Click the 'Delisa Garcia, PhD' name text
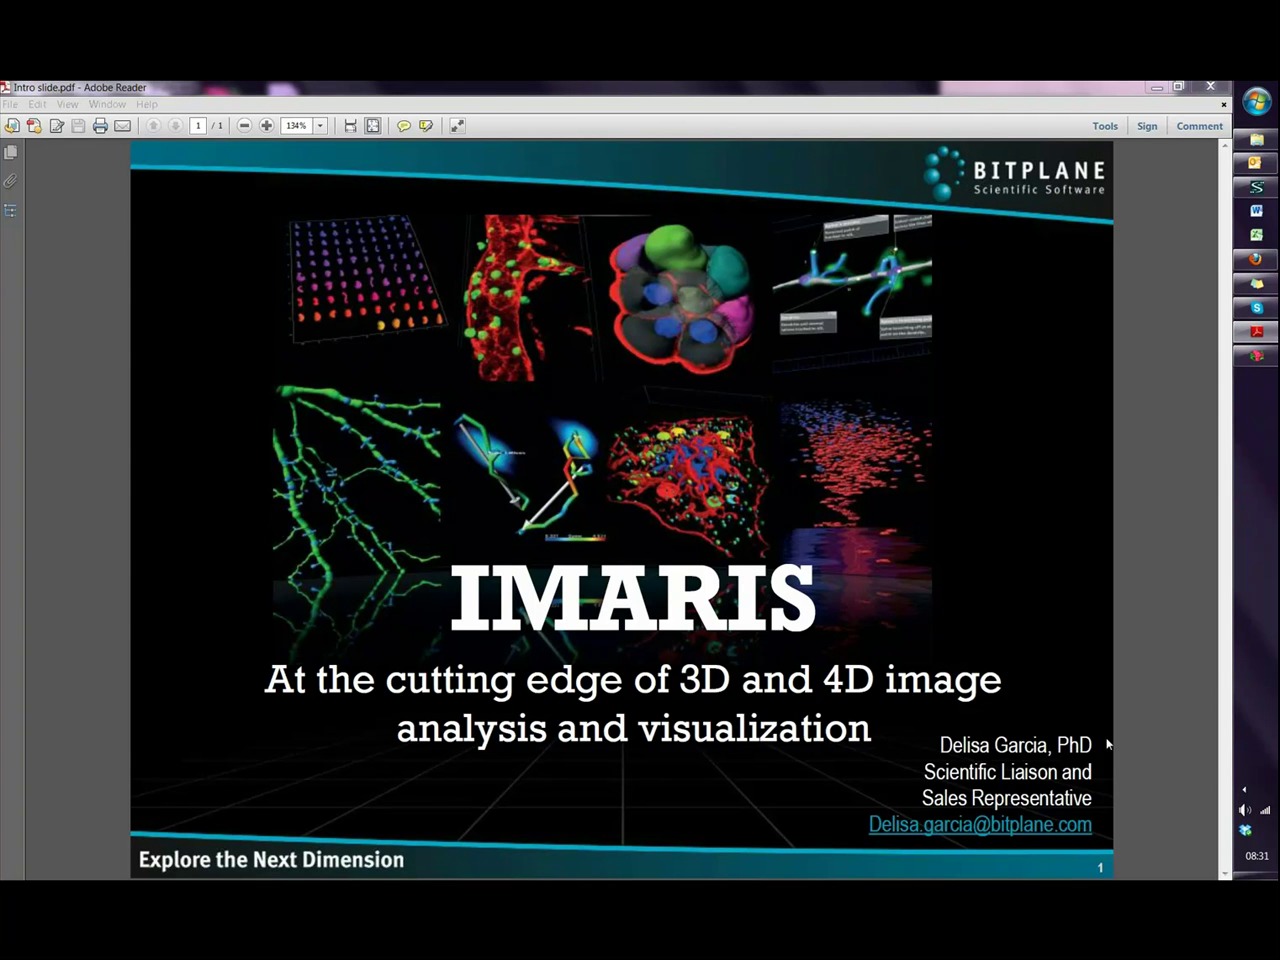Image resolution: width=1280 pixels, height=960 pixels. [x=1015, y=745]
